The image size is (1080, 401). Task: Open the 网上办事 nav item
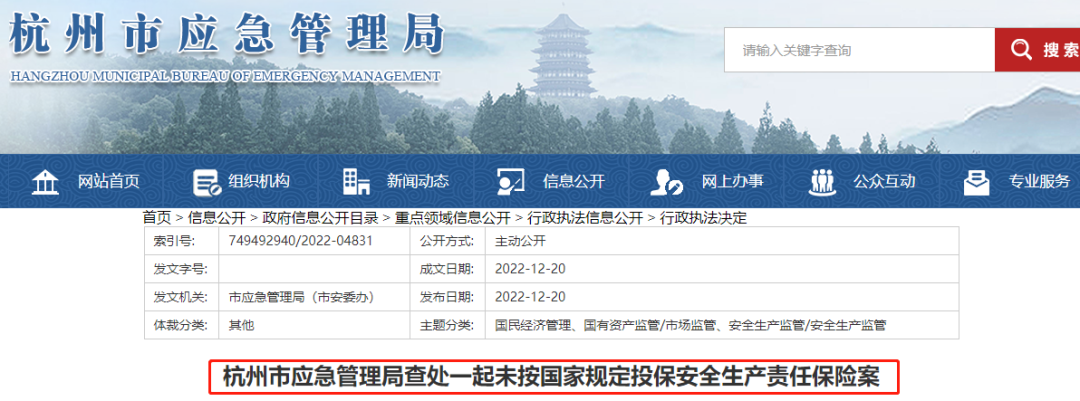point(732,182)
